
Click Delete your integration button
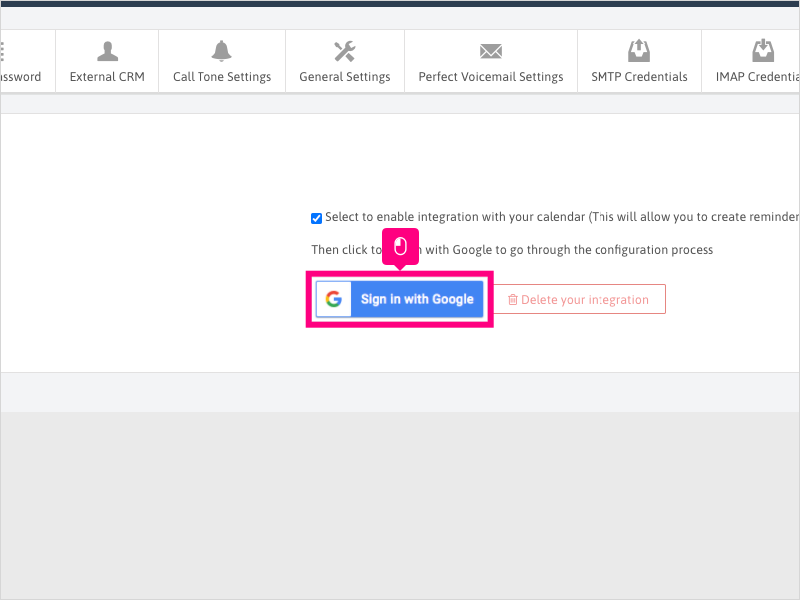point(580,299)
